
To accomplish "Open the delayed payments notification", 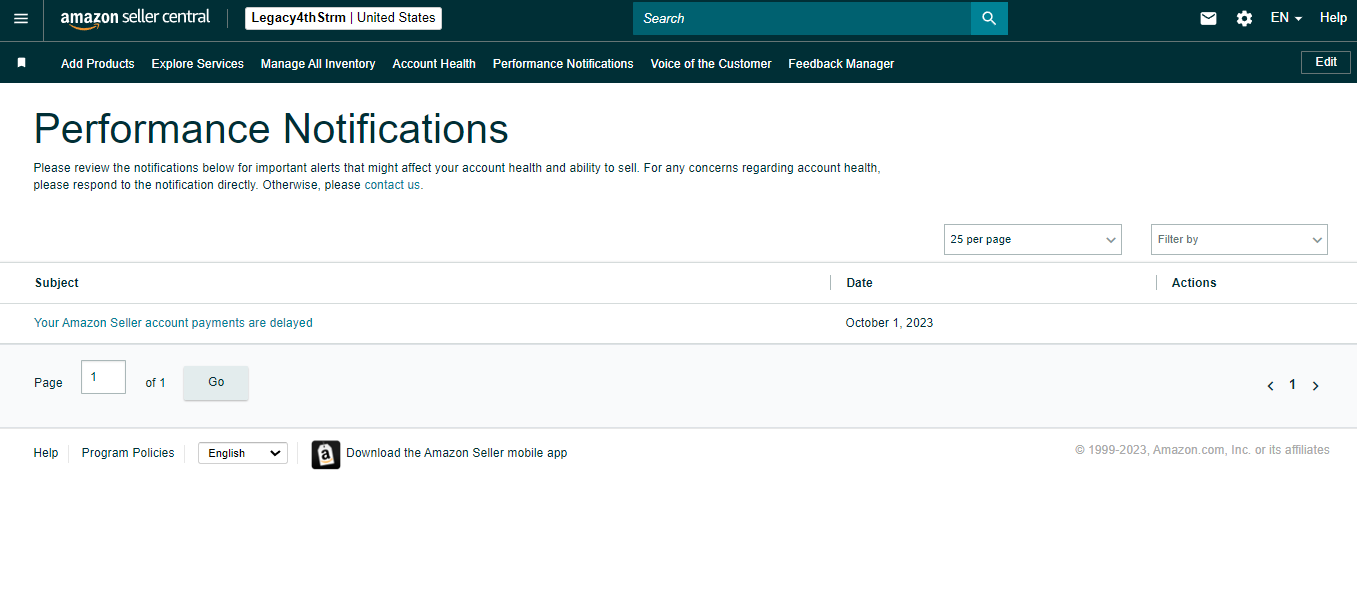I will click(x=173, y=323).
